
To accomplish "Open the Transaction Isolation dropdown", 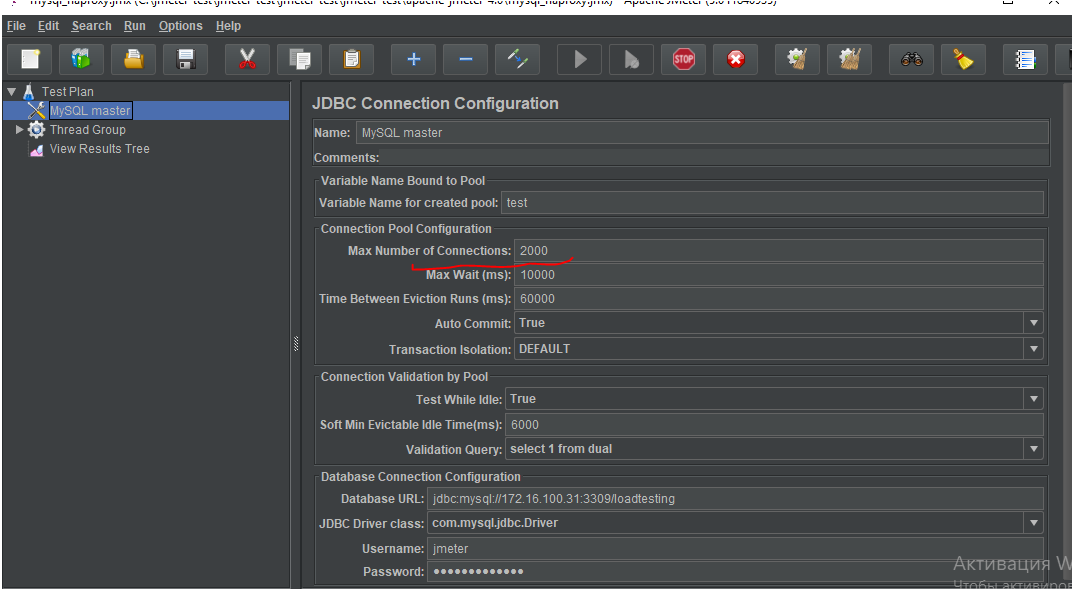I will tap(1033, 348).
